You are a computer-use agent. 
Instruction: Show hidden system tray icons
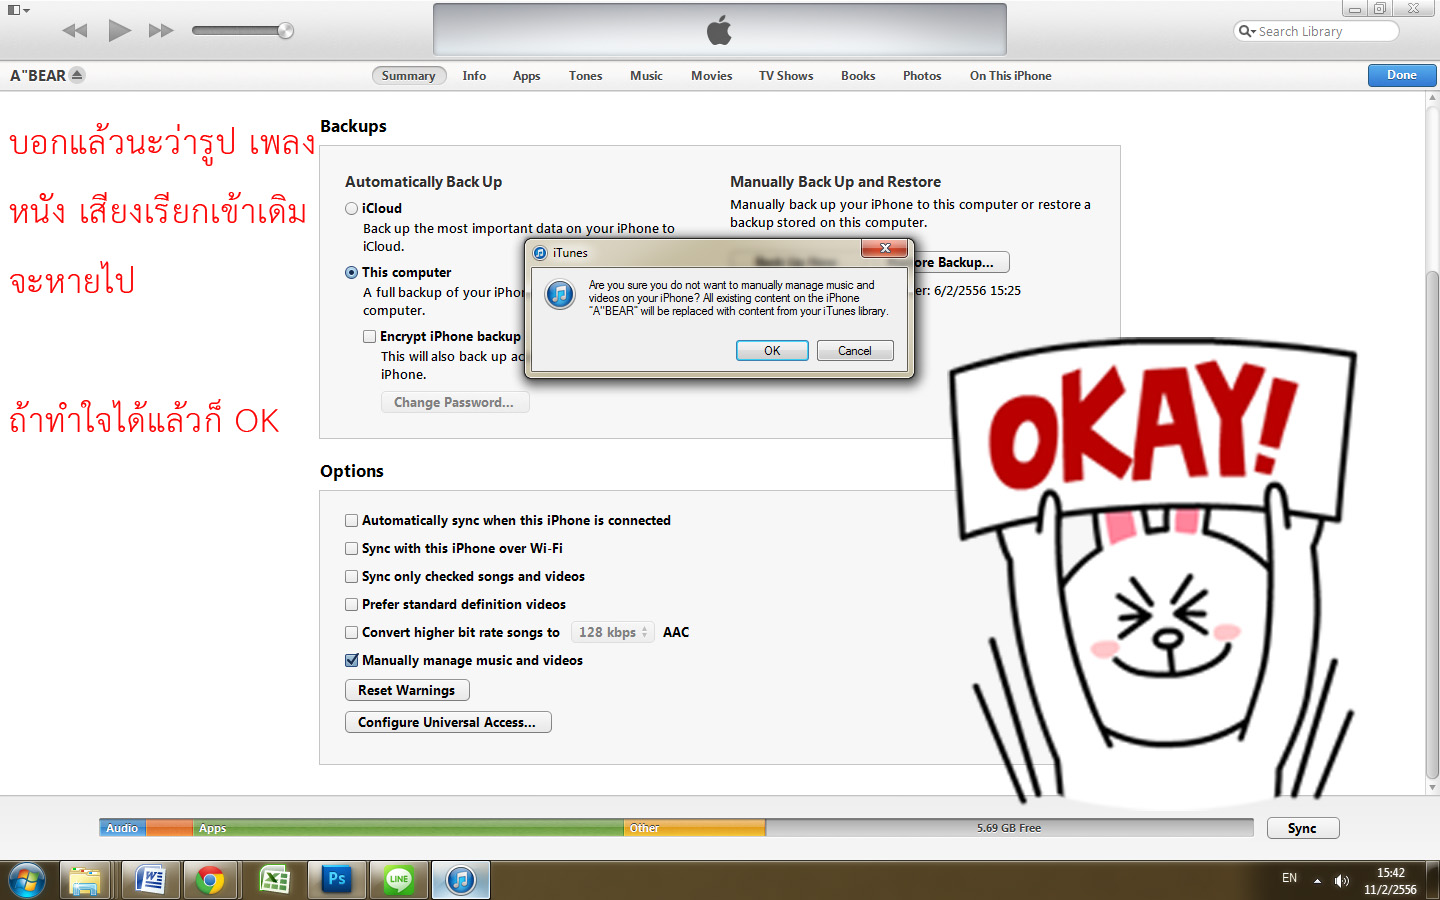coord(1317,881)
